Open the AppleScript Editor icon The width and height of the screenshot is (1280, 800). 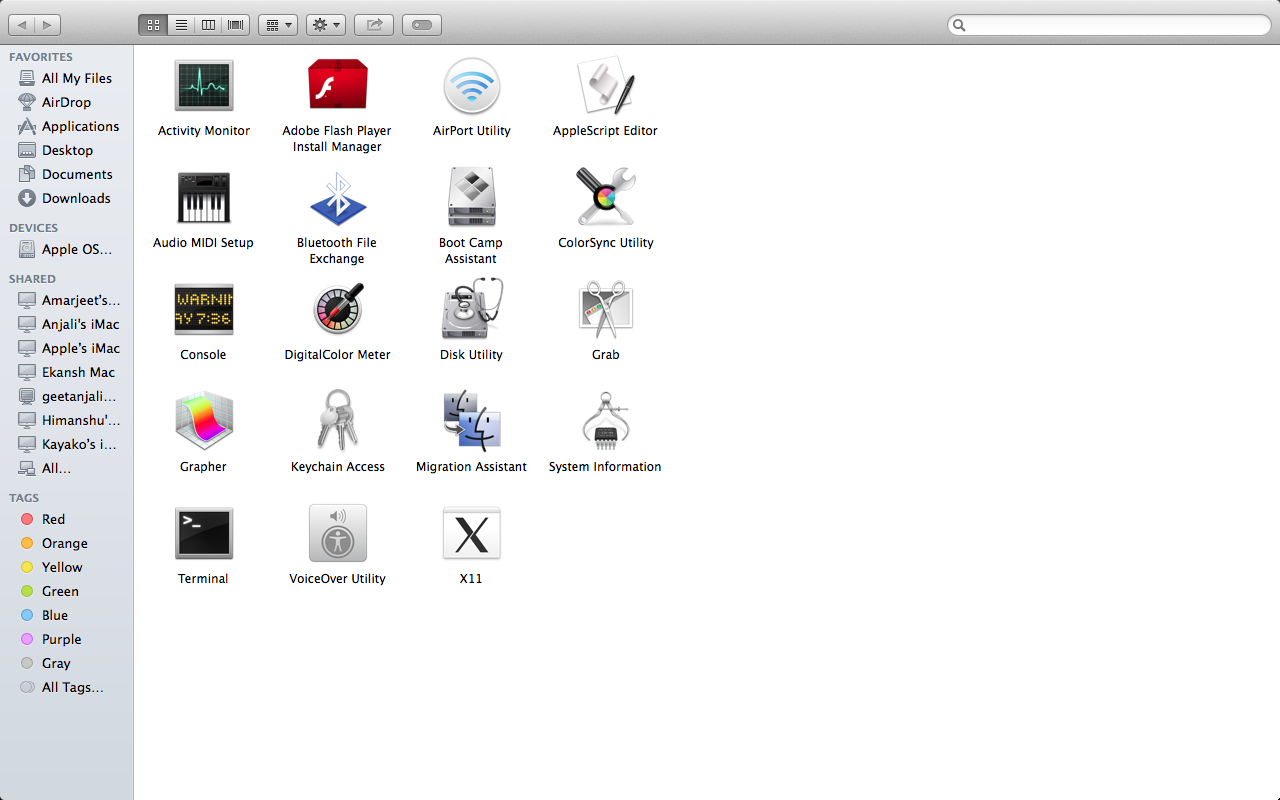(x=605, y=85)
